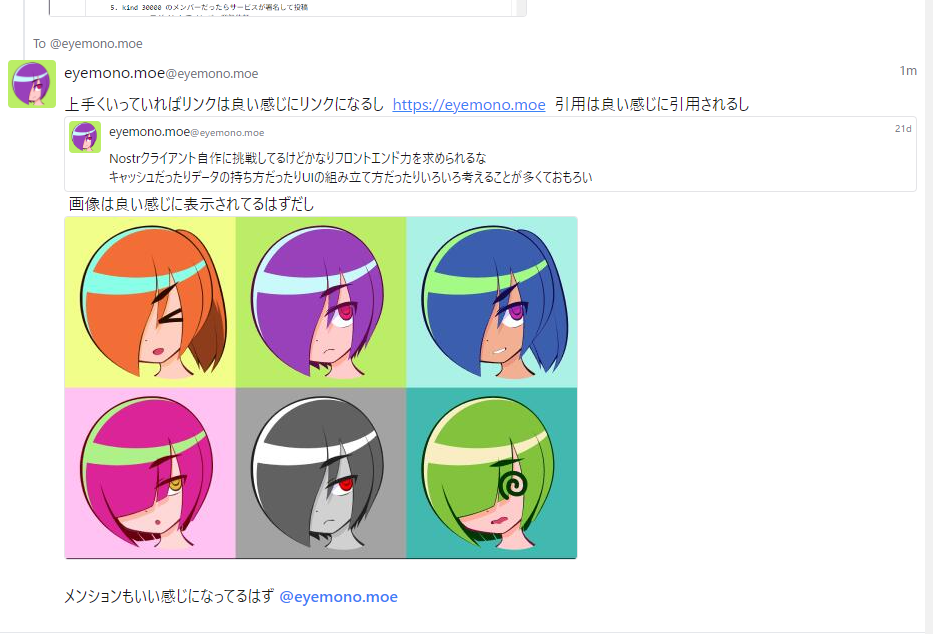The image size is (933, 634).
Task: Click the @eyemono.moe mention link at the bottom
Action: pyautogui.click(x=338, y=597)
